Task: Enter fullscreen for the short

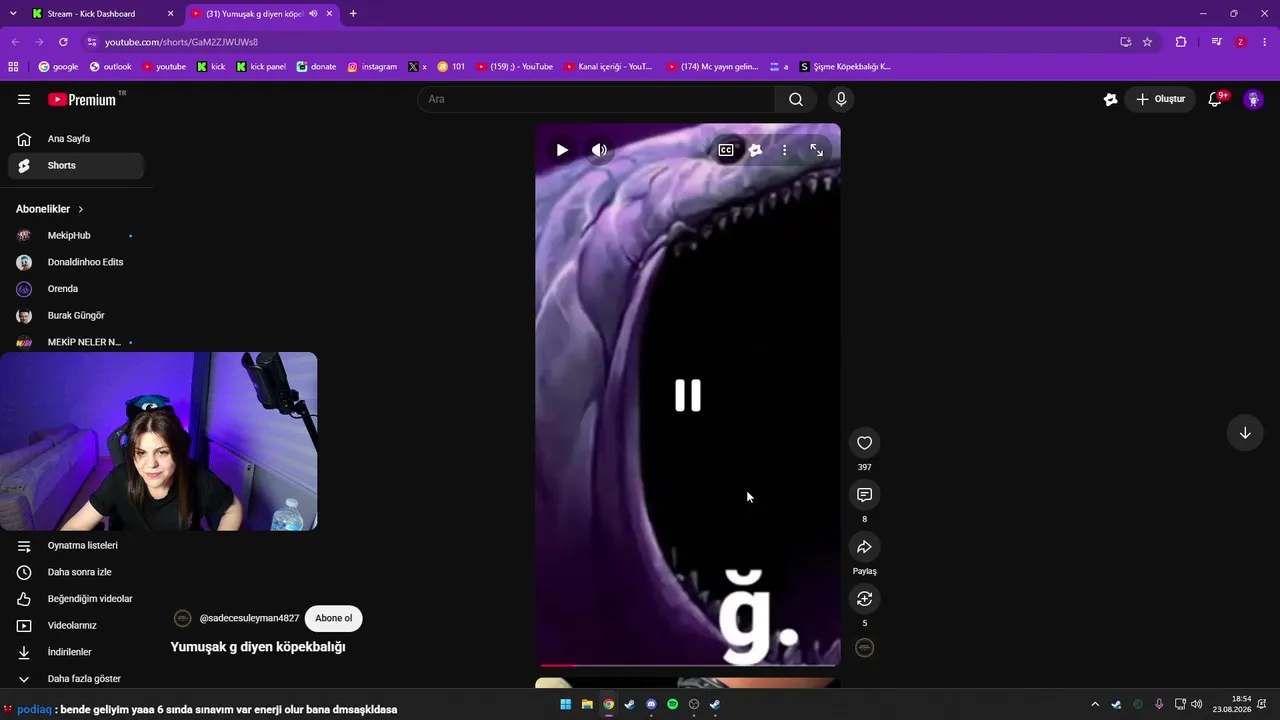Action: (817, 150)
